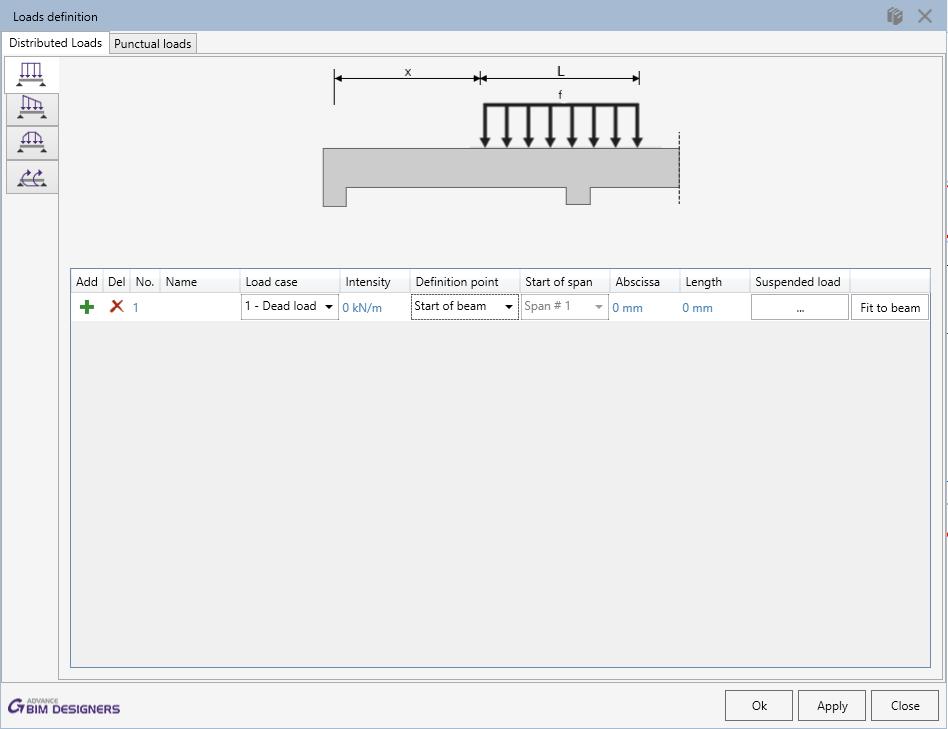
Task: Open the Distributed Loads tab
Action: click(x=55, y=43)
